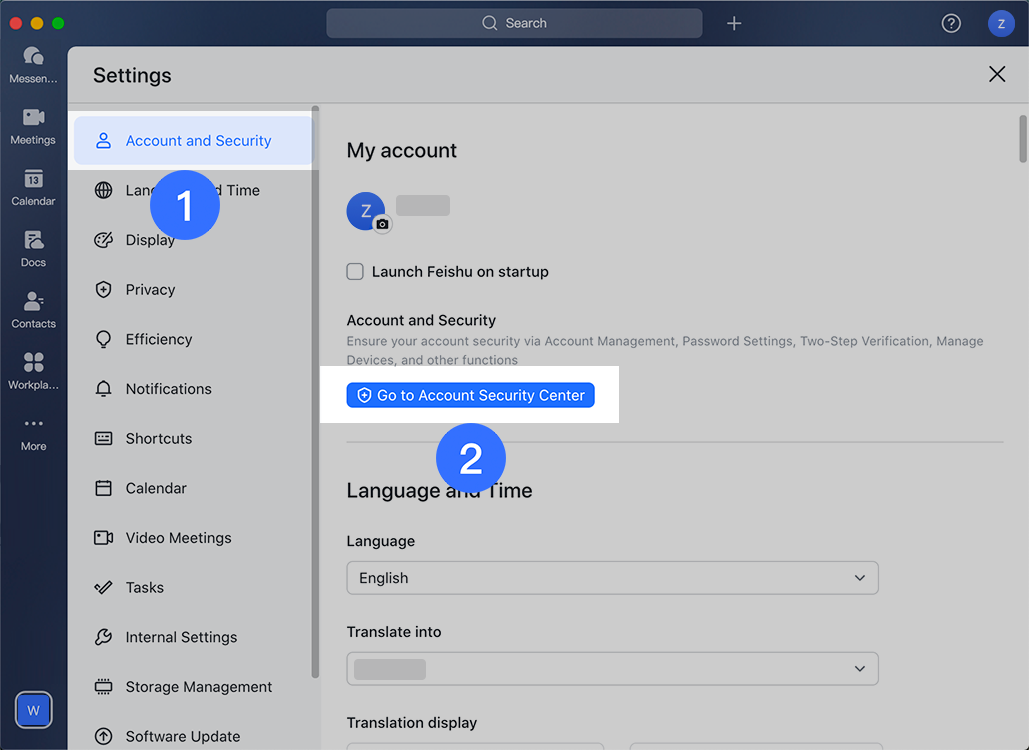Open Docs from the sidebar
Image resolution: width=1029 pixels, height=750 pixels.
33,248
